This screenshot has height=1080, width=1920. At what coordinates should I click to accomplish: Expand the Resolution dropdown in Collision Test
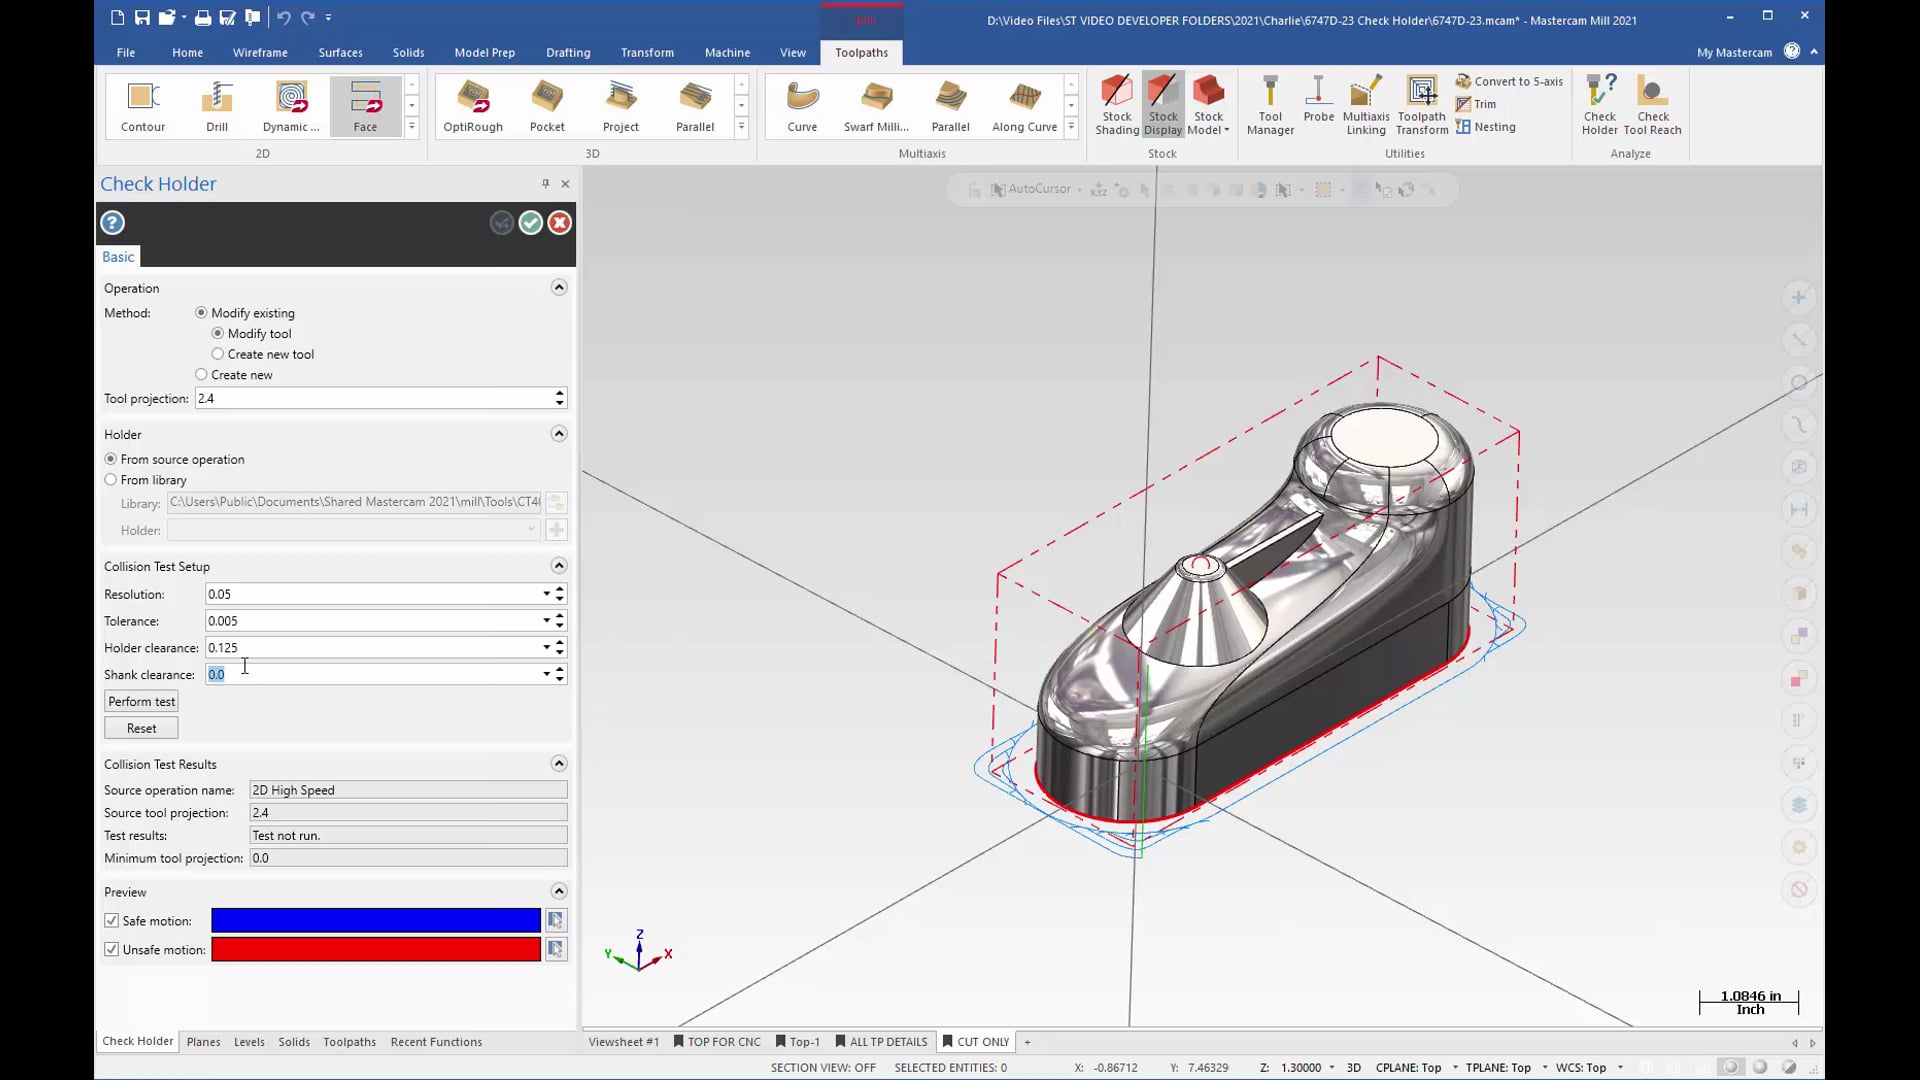[546, 593]
